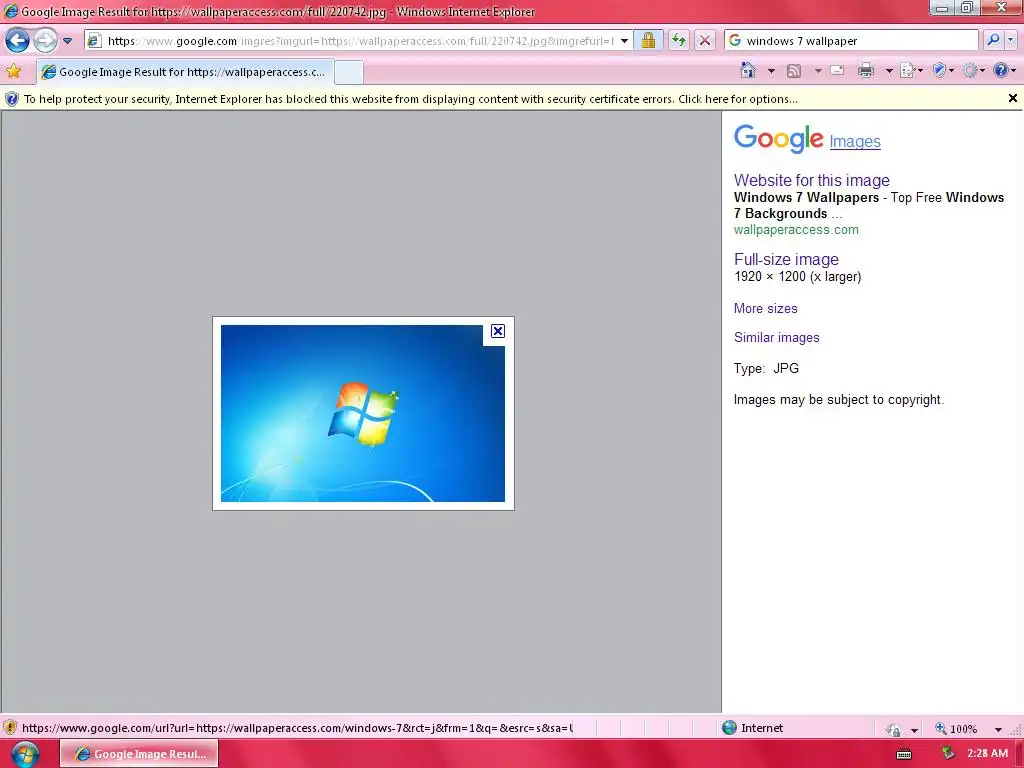The width and height of the screenshot is (1024, 768).
Task: Select the Google Image Result tab
Action: [185, 72]
